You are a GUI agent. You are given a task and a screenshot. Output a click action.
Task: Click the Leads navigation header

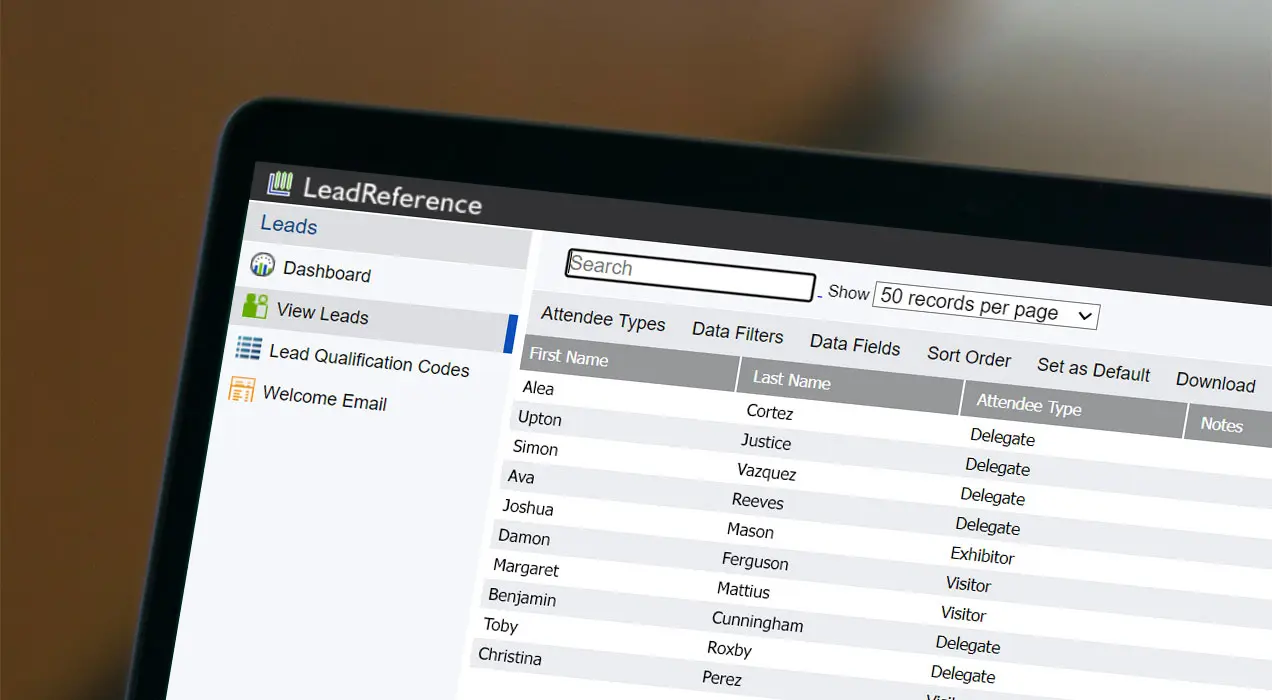tap(288, 226)
